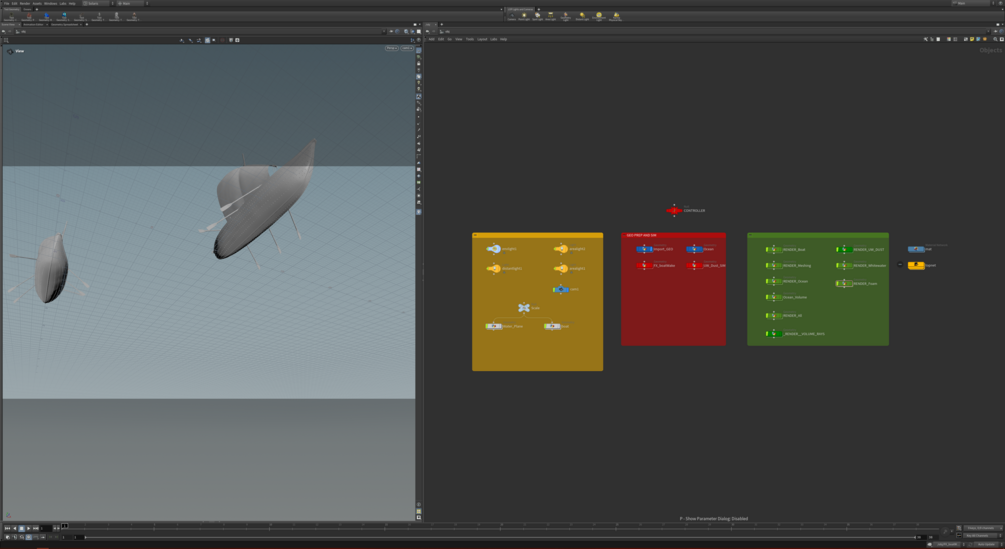Select the arealight2 node
The height and width of the screenshot is (549, 1005).
pyautogui.click(x=561, y=249)
